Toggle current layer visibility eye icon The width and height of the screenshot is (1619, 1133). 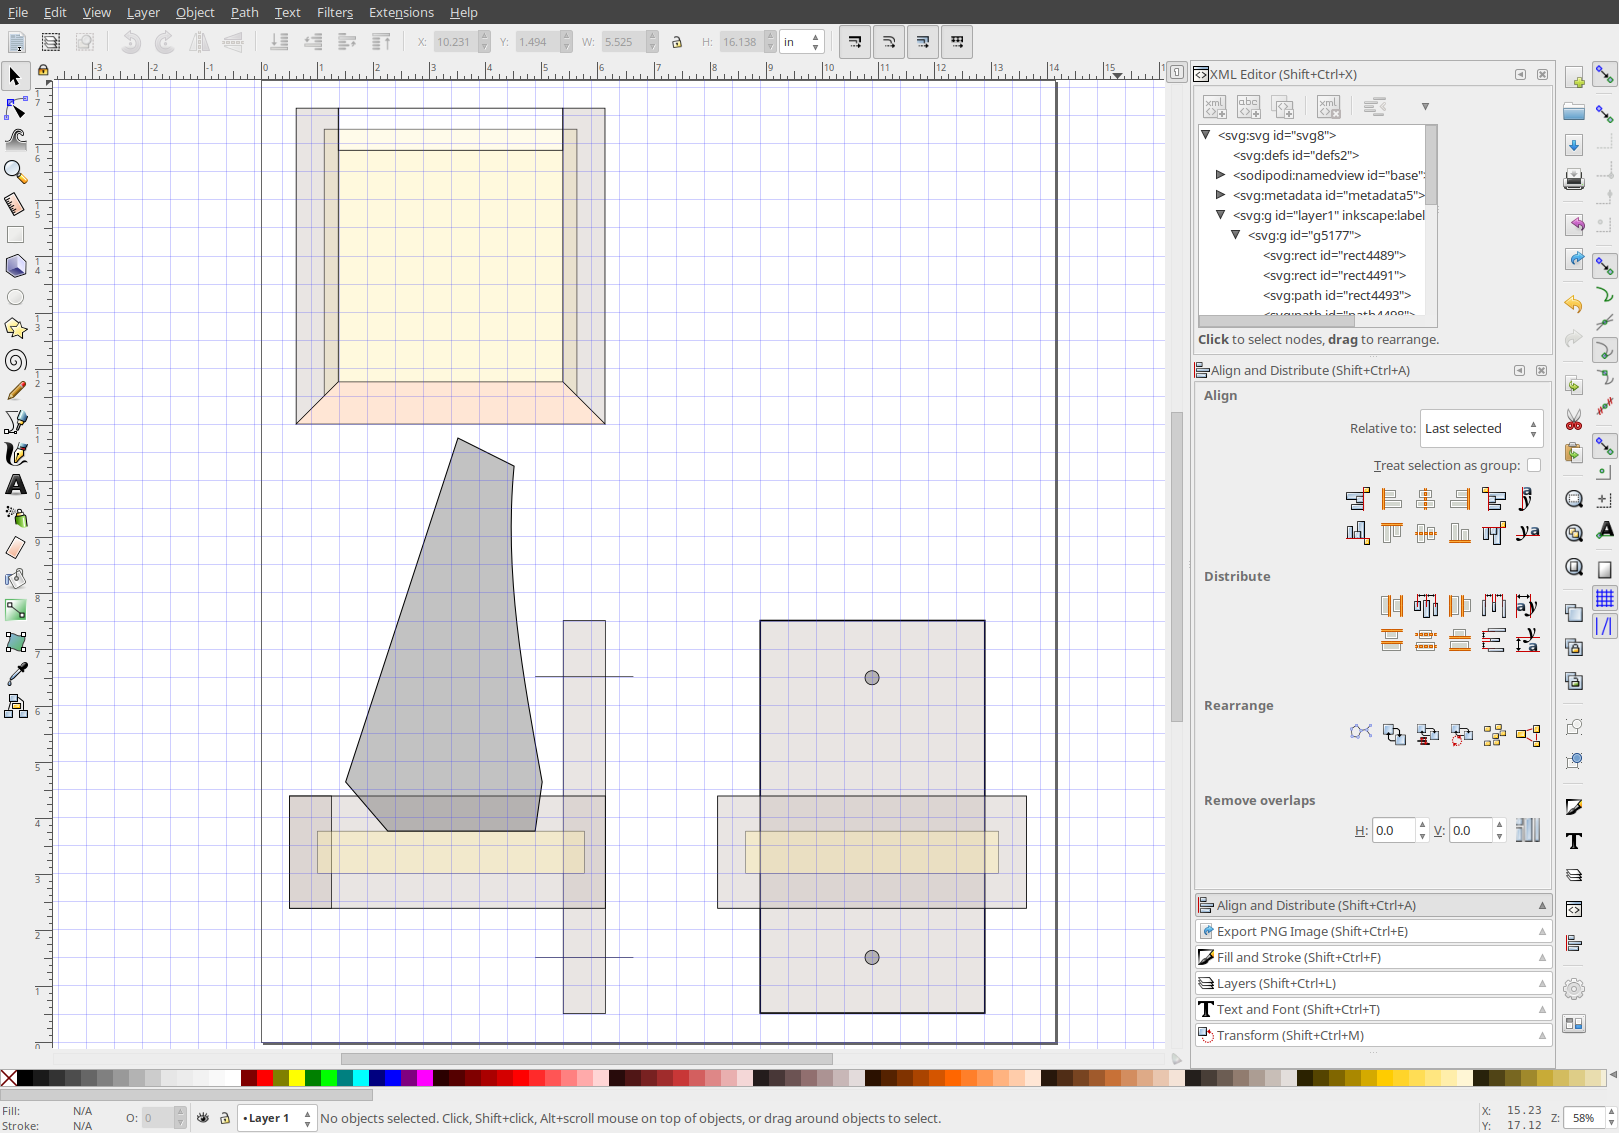pos(203,1118)
